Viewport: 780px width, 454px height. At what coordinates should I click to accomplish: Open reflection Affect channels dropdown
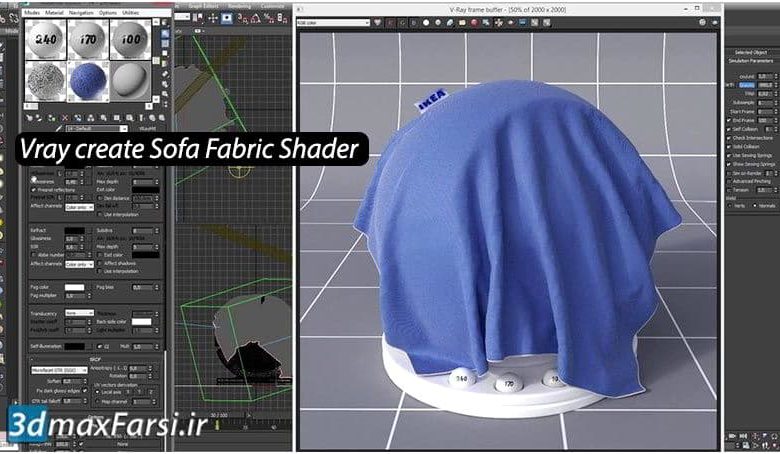pyautogui.click(x=80, y=207)
